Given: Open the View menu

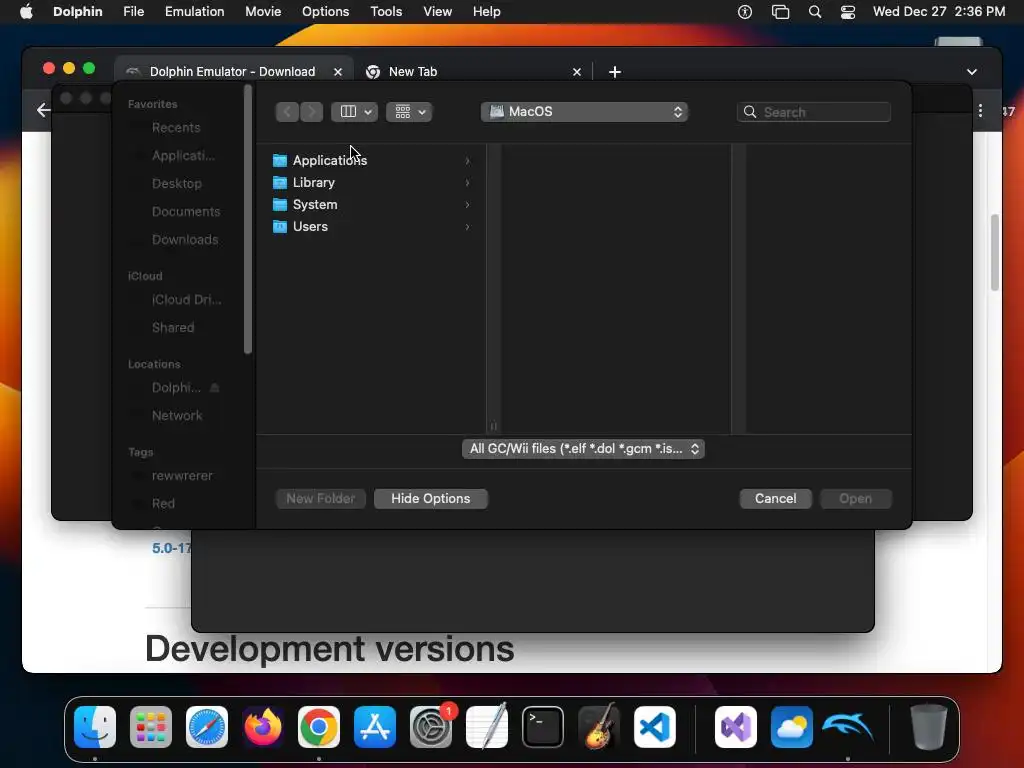Looking at the screenshot, I should (438, 12).
